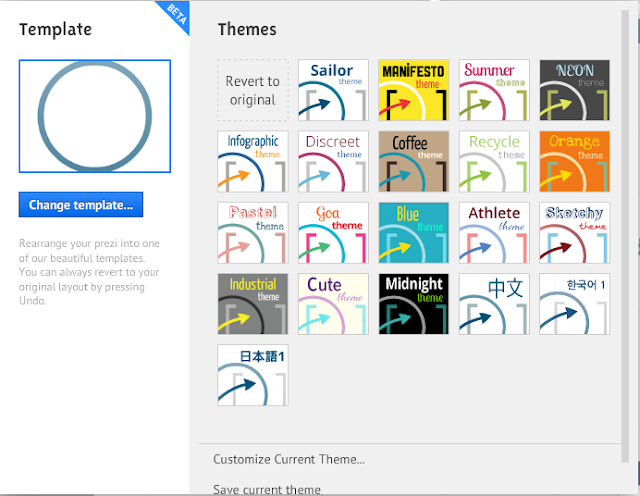
Task: Choose the Chinese 中文 theme
Action: click(494, 304)
